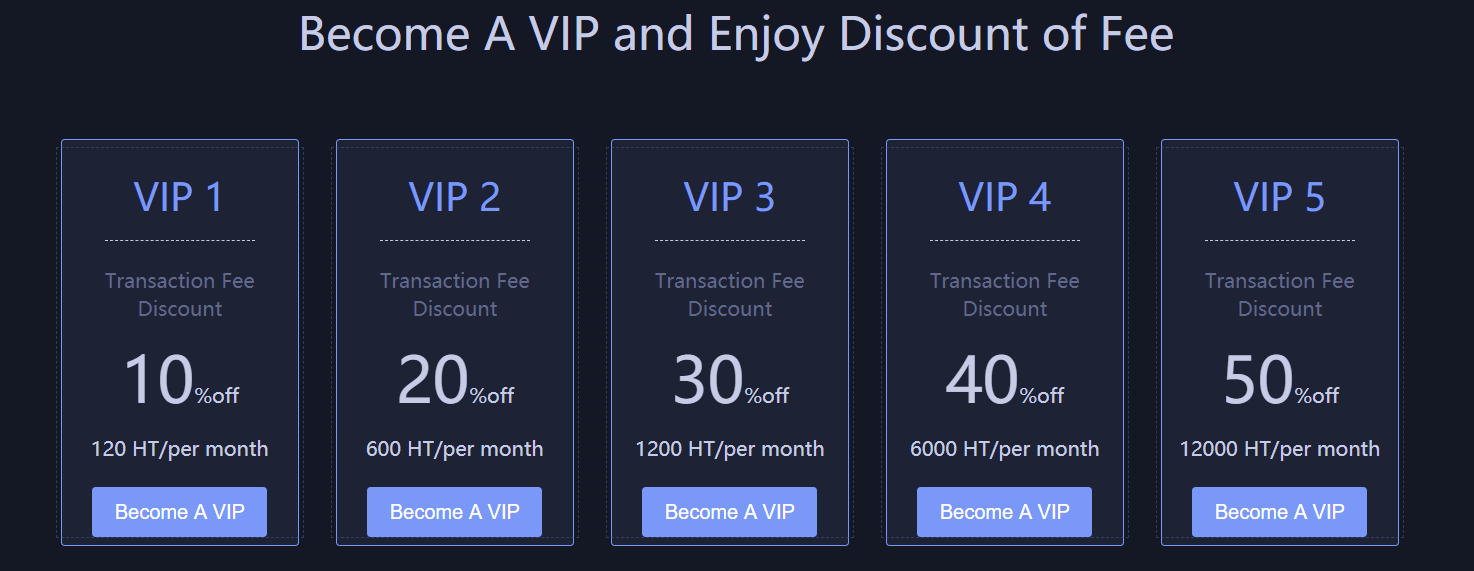Select the VIP 1 card title
The width and height of the screenshot is (1474, 571).
coord(179,197)
